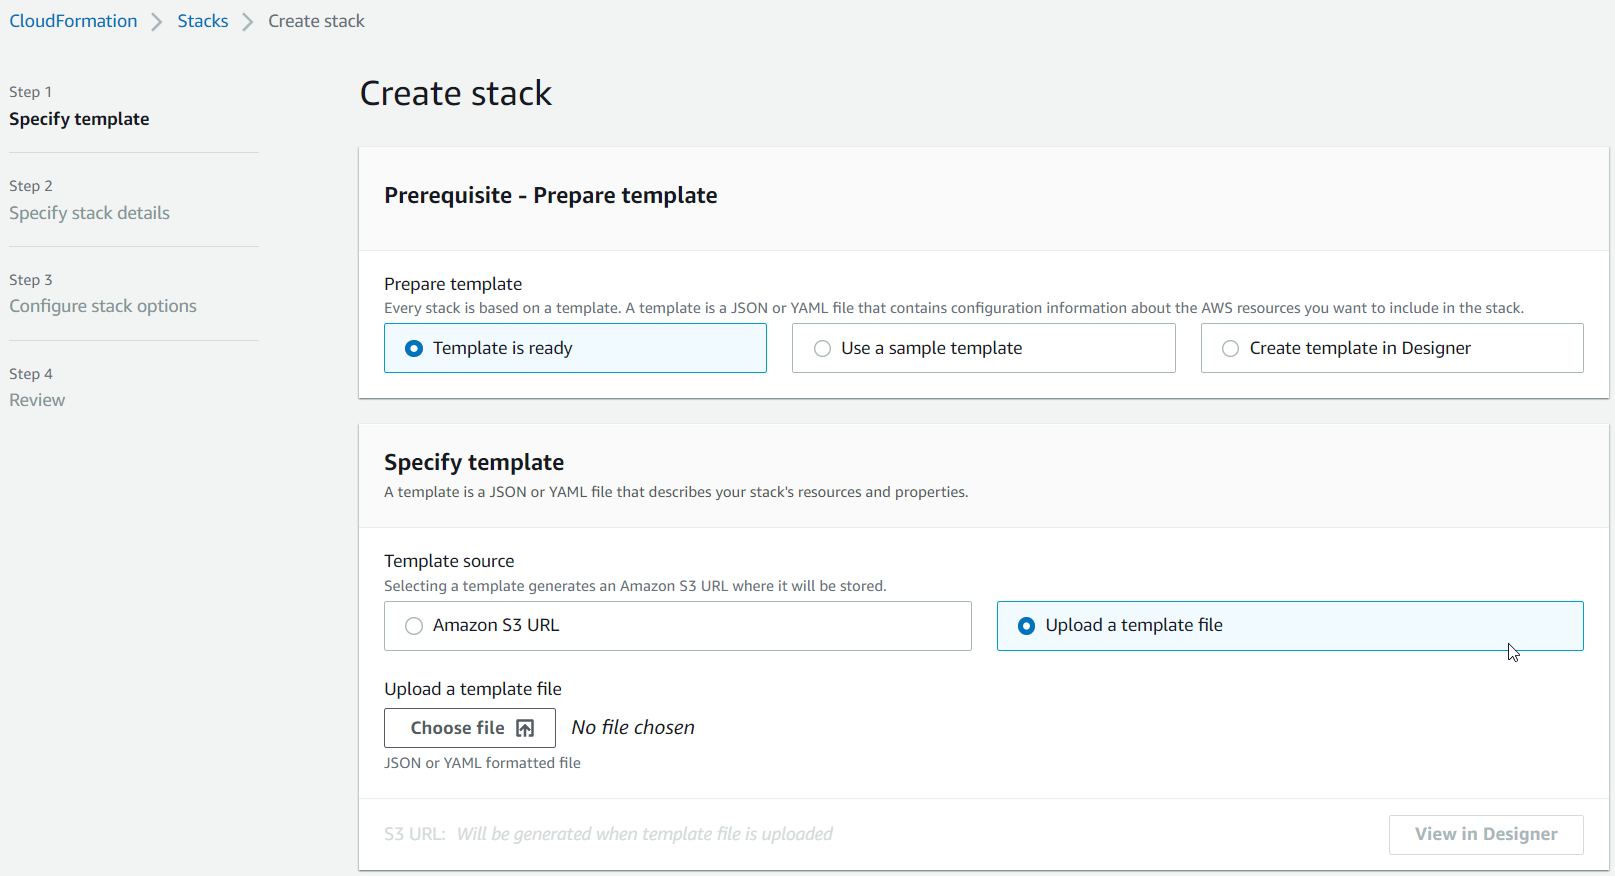
Task: Open the CloudFormation breadcrumb link
Action: click(73, 21)
